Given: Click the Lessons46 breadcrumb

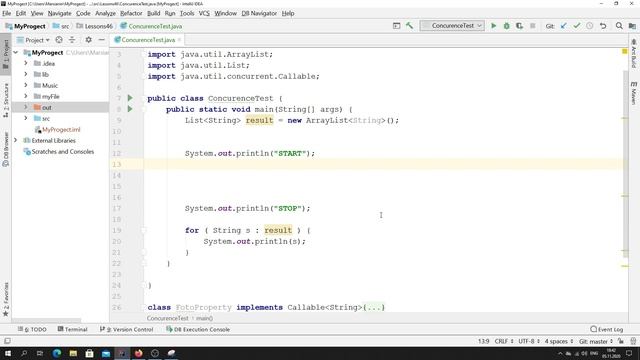Looking at the screenshot, I should (95, 26).
